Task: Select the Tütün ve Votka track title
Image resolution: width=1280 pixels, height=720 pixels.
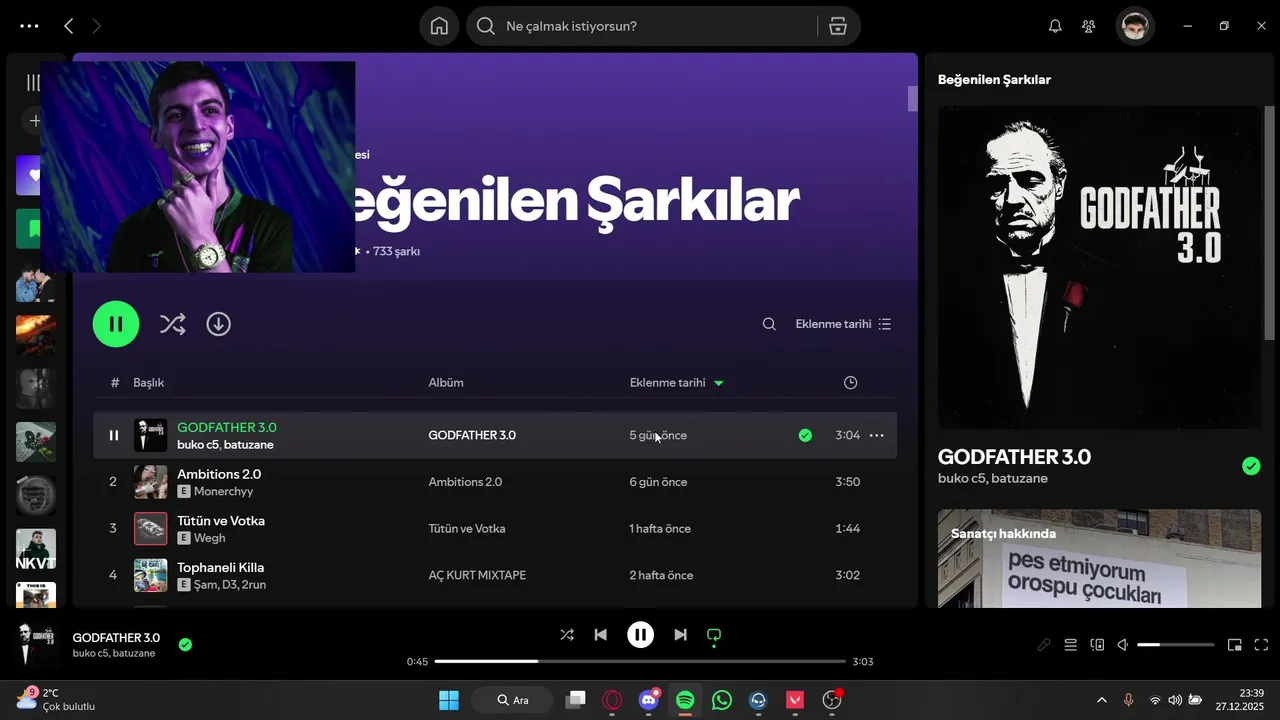Action: pyautogui.click(x=221, y=520)
